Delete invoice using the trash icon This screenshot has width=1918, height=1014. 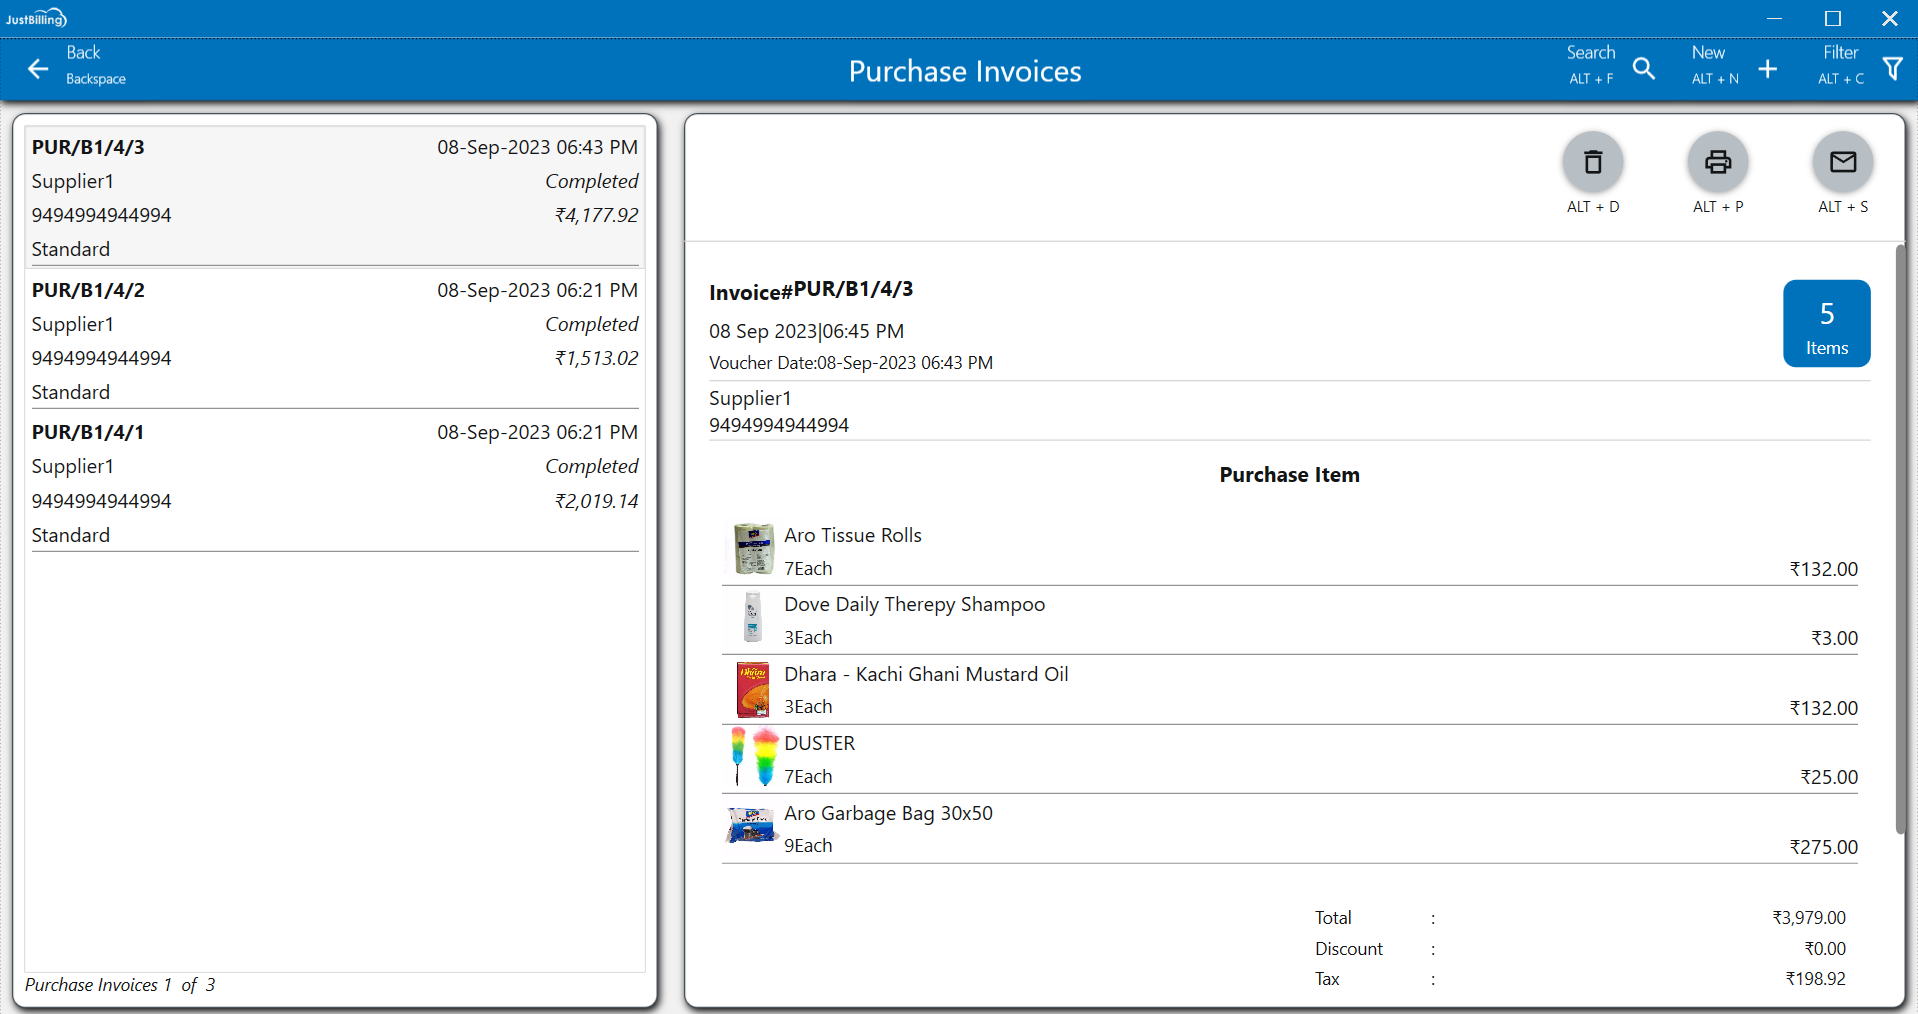[1592, 162]
